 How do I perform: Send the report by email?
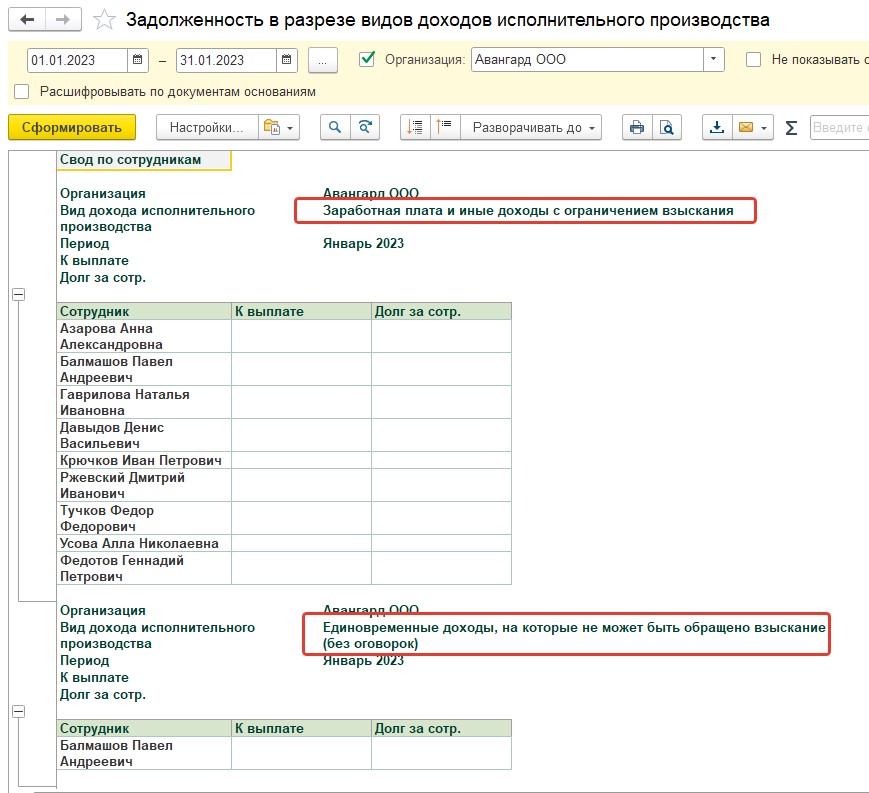[x=746, y=127]
